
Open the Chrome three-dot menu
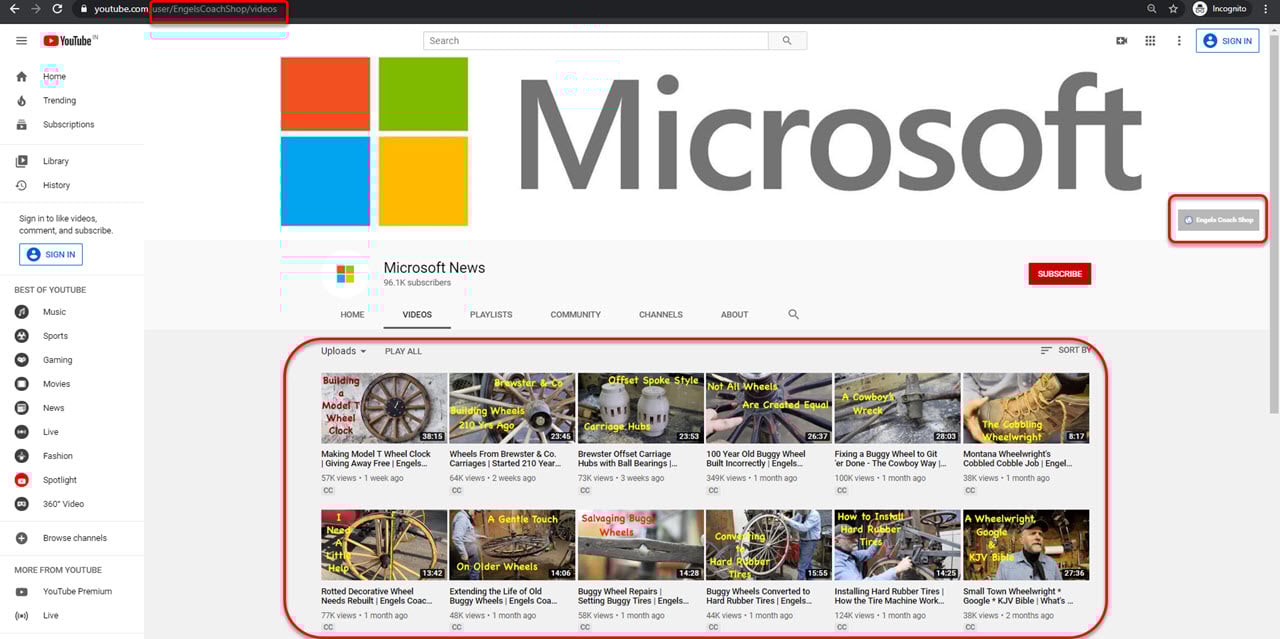click(x=1266, y=9)
